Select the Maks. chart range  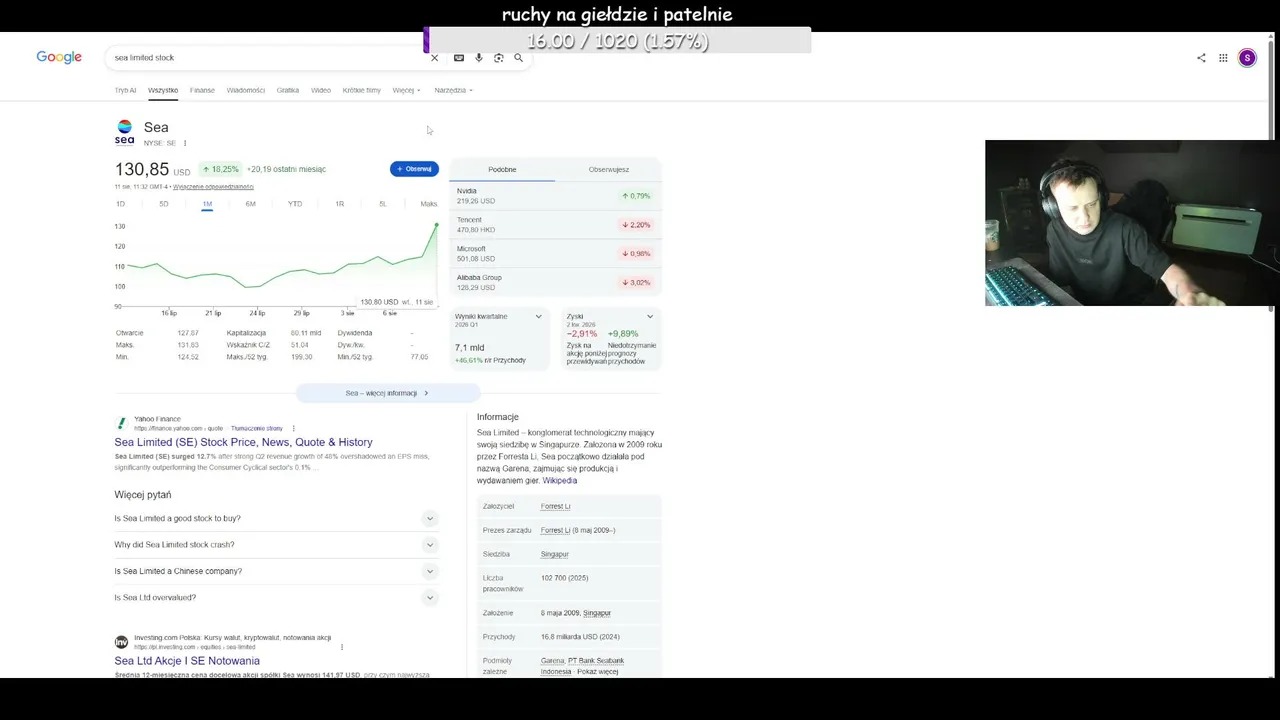coord(429,204)
